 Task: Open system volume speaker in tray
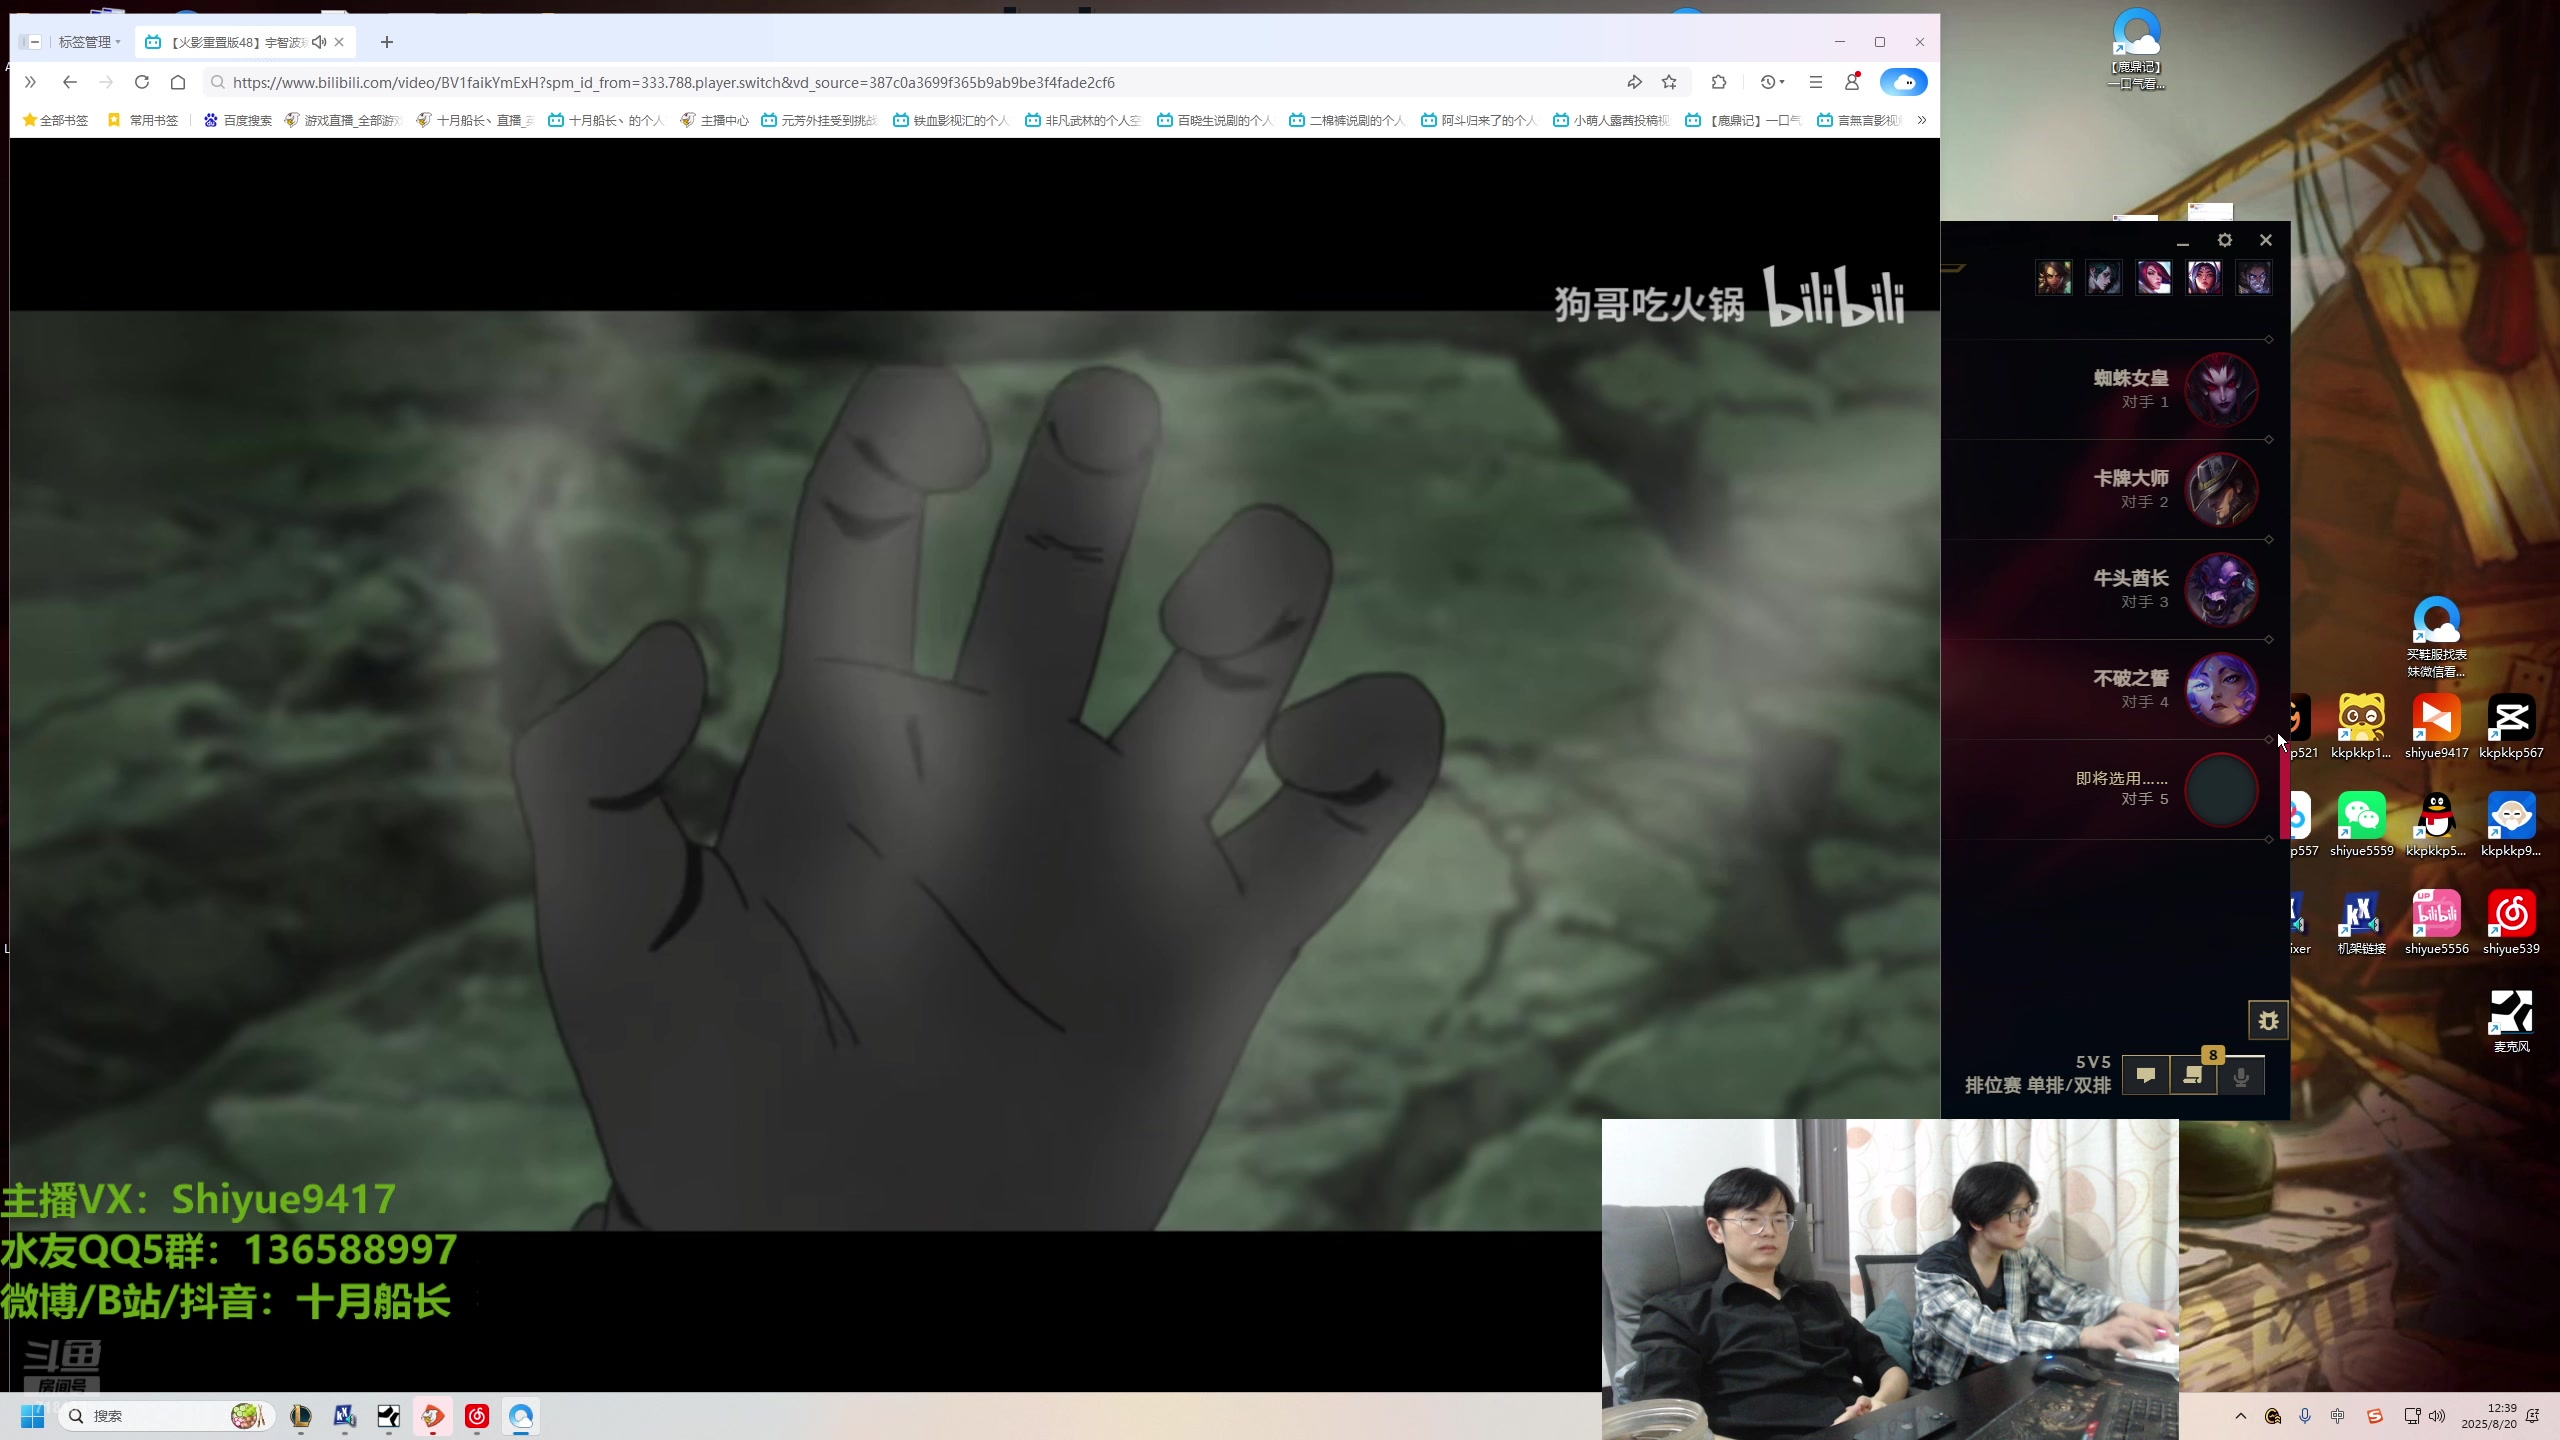coord(2437,1416)
